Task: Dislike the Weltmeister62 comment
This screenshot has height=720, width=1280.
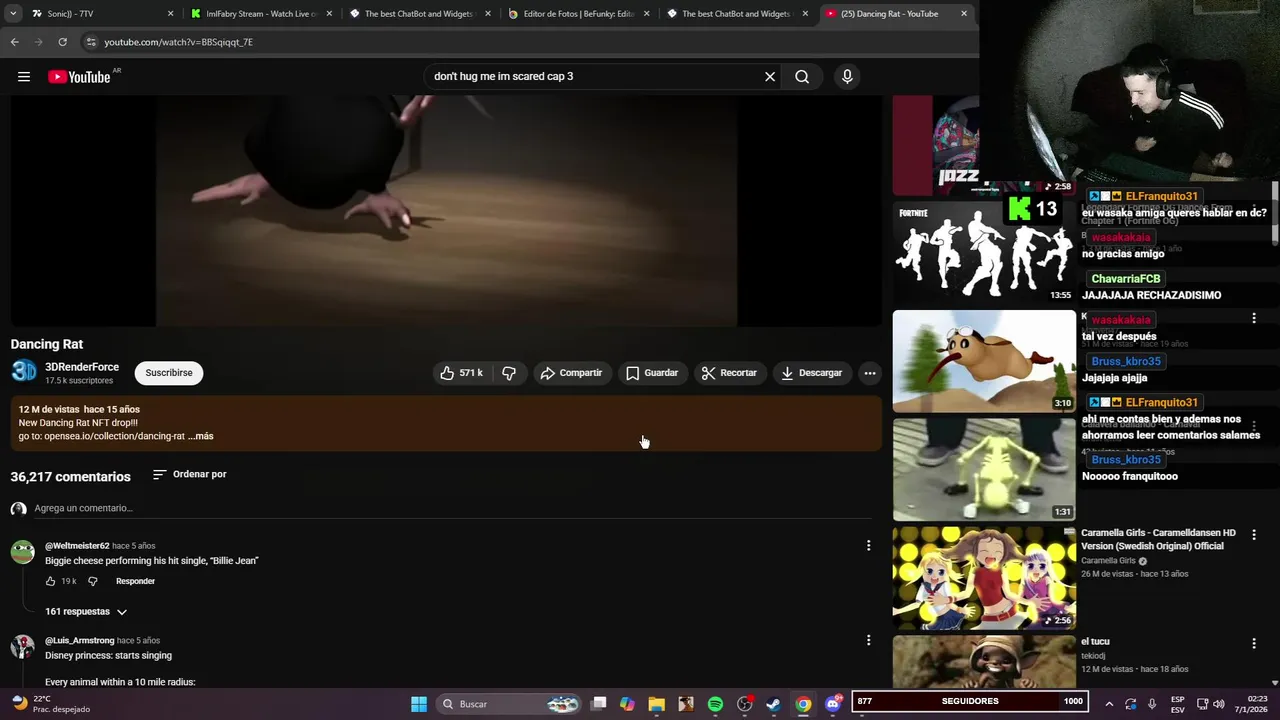Action: [x=93, y=581]
